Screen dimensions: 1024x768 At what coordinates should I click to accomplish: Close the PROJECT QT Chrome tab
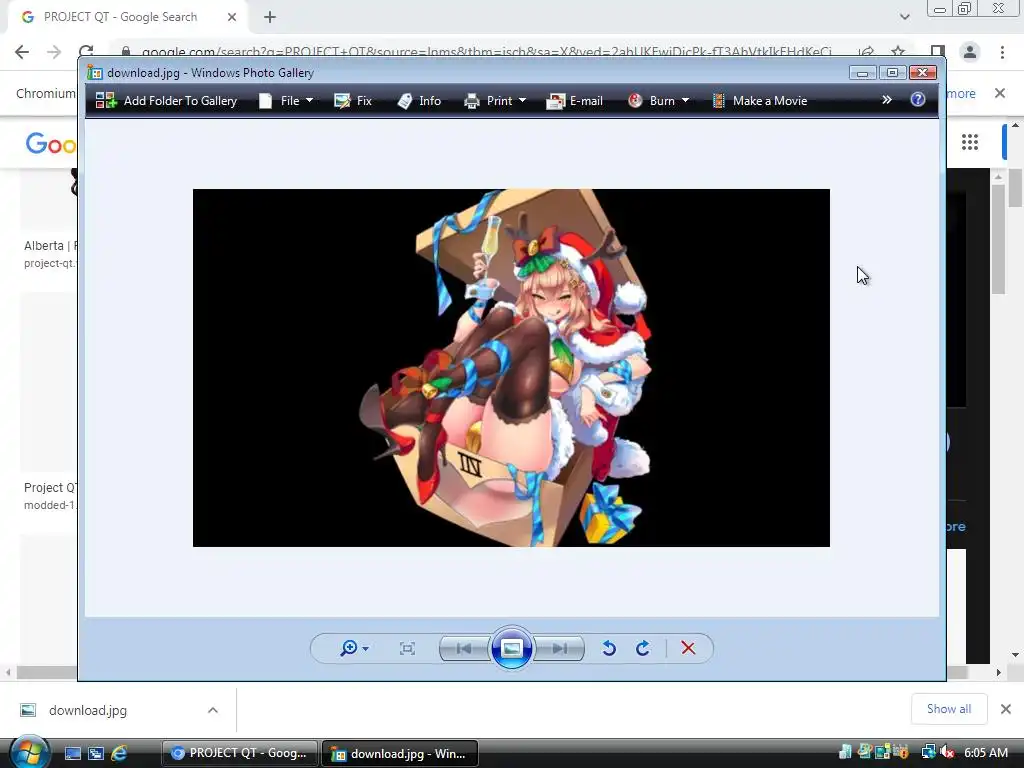pyautogui.click(x=232, y=17)
